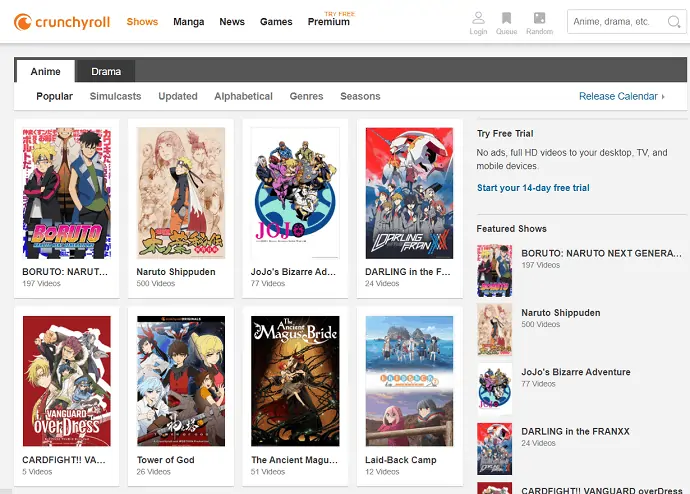Click the 'Featured Shows' heading
Viewport: 690px width, 494px height.
[x=511, y=229]
